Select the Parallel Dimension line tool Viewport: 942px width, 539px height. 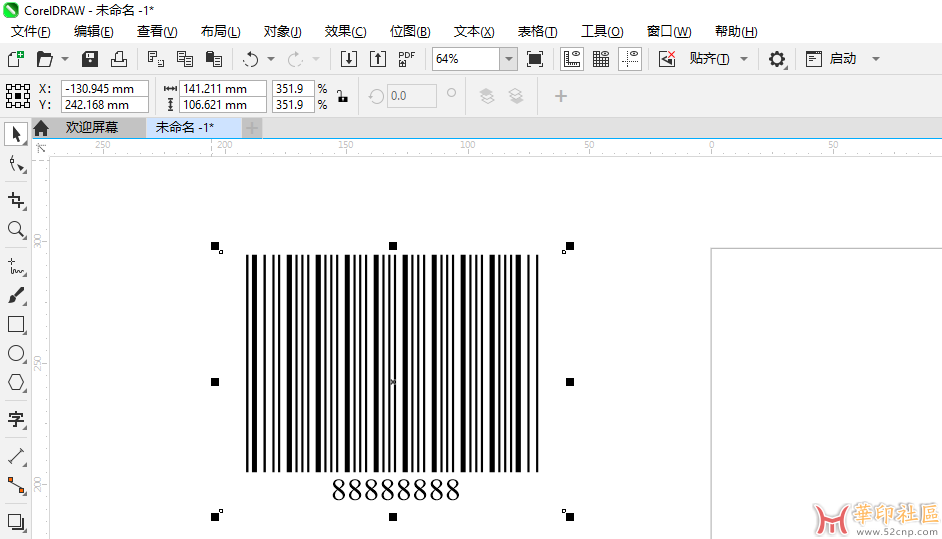(x=16, y=457)
